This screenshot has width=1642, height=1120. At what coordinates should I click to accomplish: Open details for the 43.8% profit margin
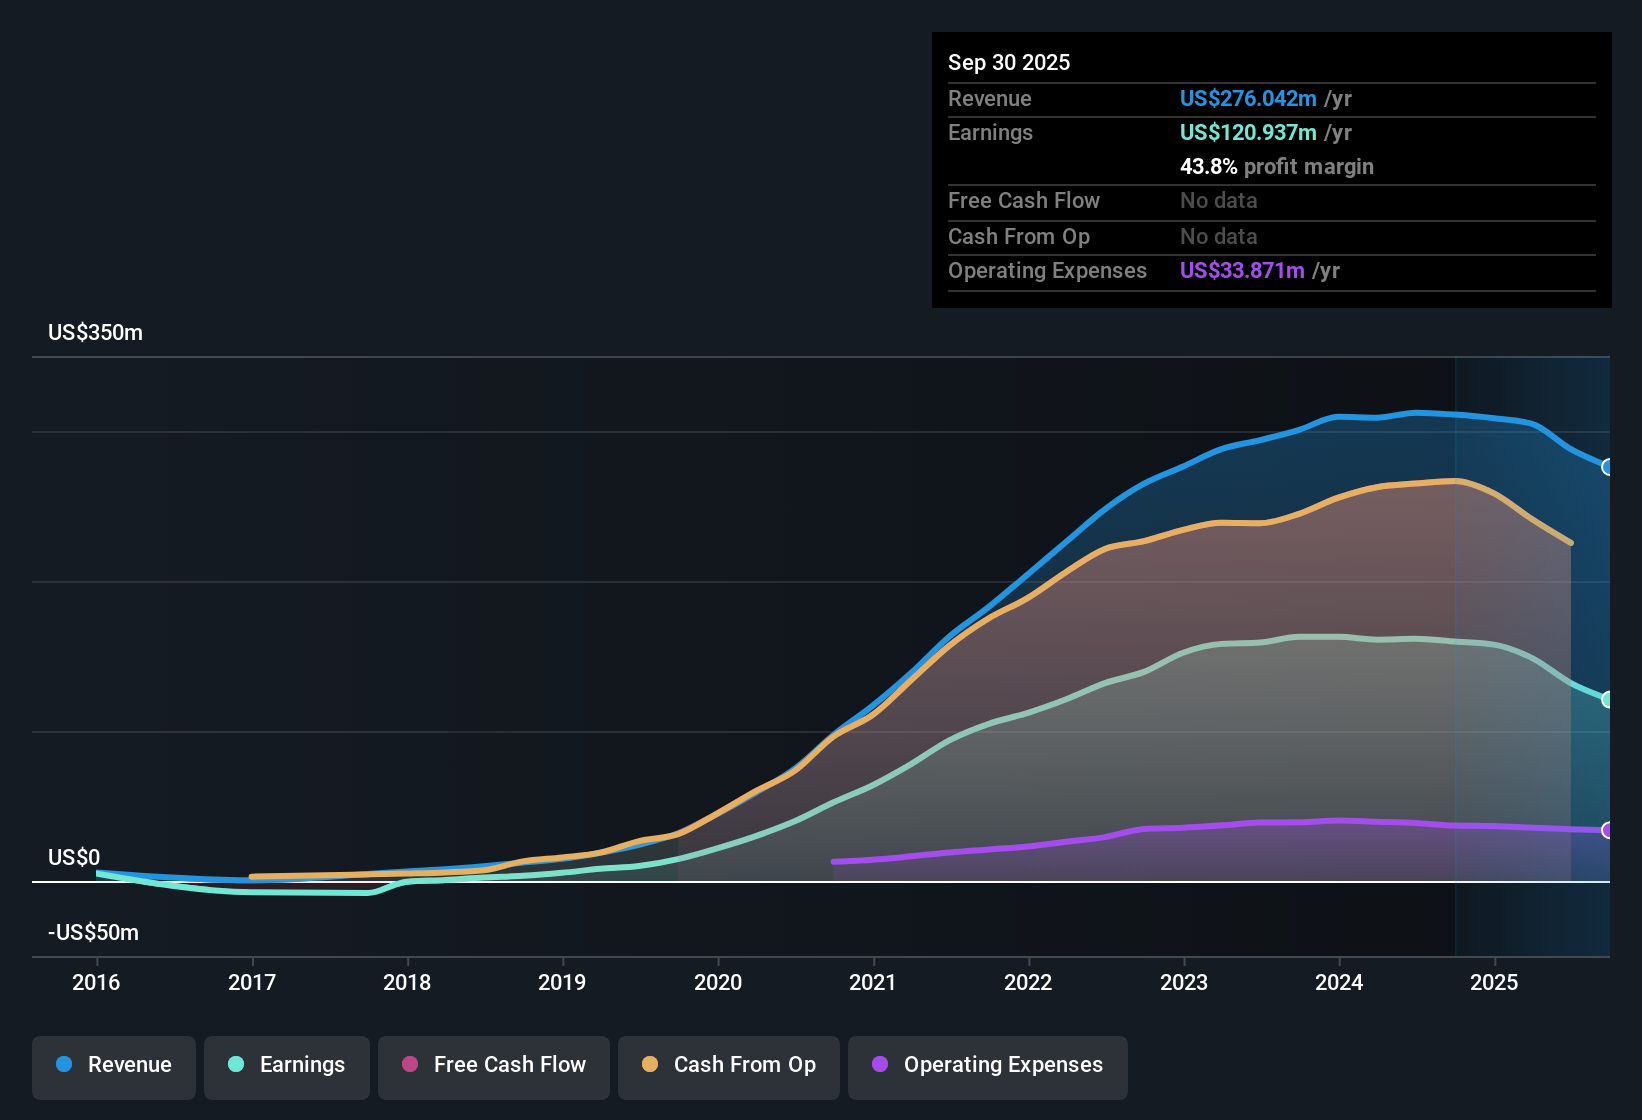point(1277,166)
